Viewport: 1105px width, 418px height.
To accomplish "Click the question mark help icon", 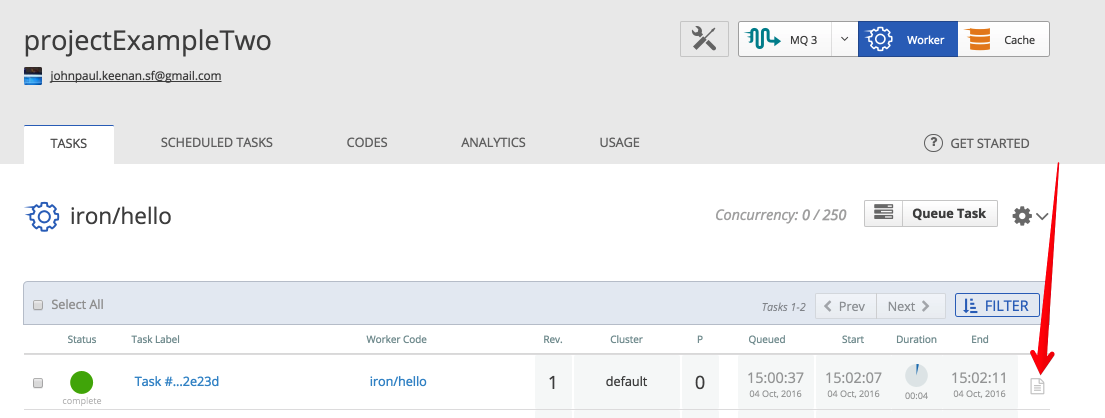I will coord(933,143).
